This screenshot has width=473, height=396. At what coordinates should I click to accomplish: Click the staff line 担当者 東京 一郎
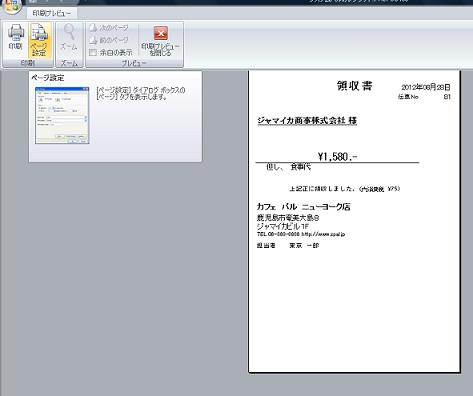pos(288,246)
